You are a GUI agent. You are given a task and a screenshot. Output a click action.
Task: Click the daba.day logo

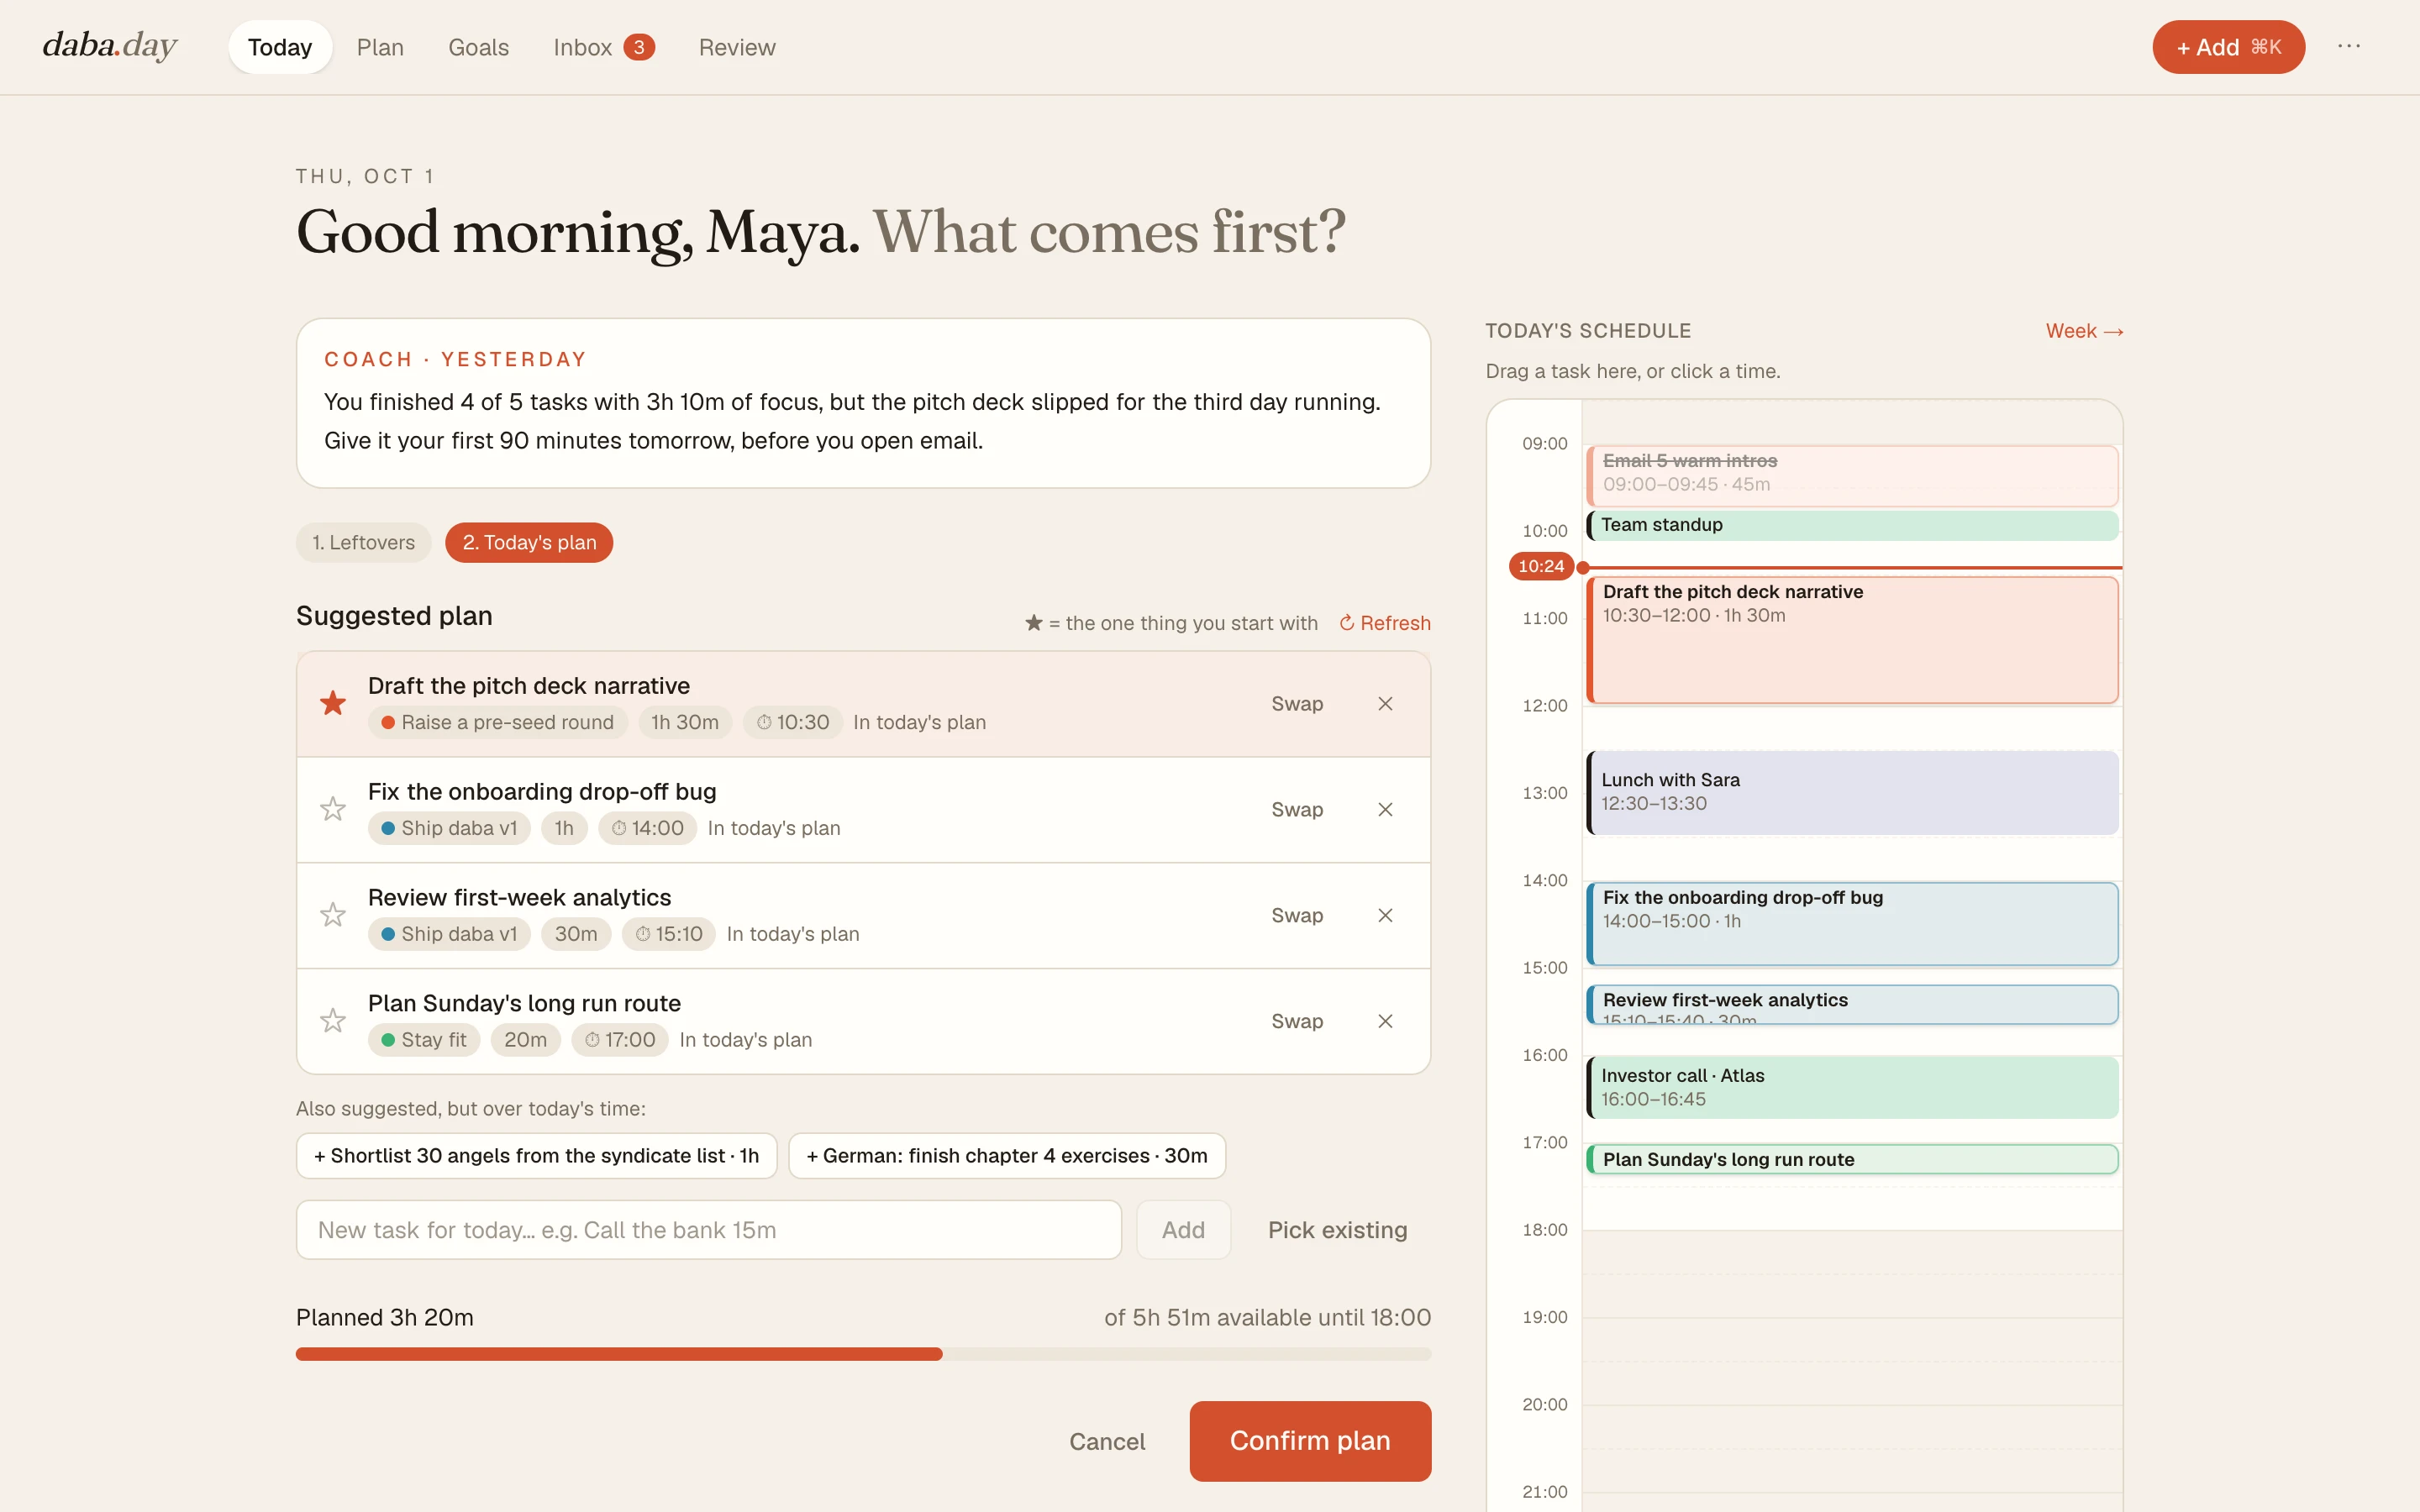click(110, 46)
